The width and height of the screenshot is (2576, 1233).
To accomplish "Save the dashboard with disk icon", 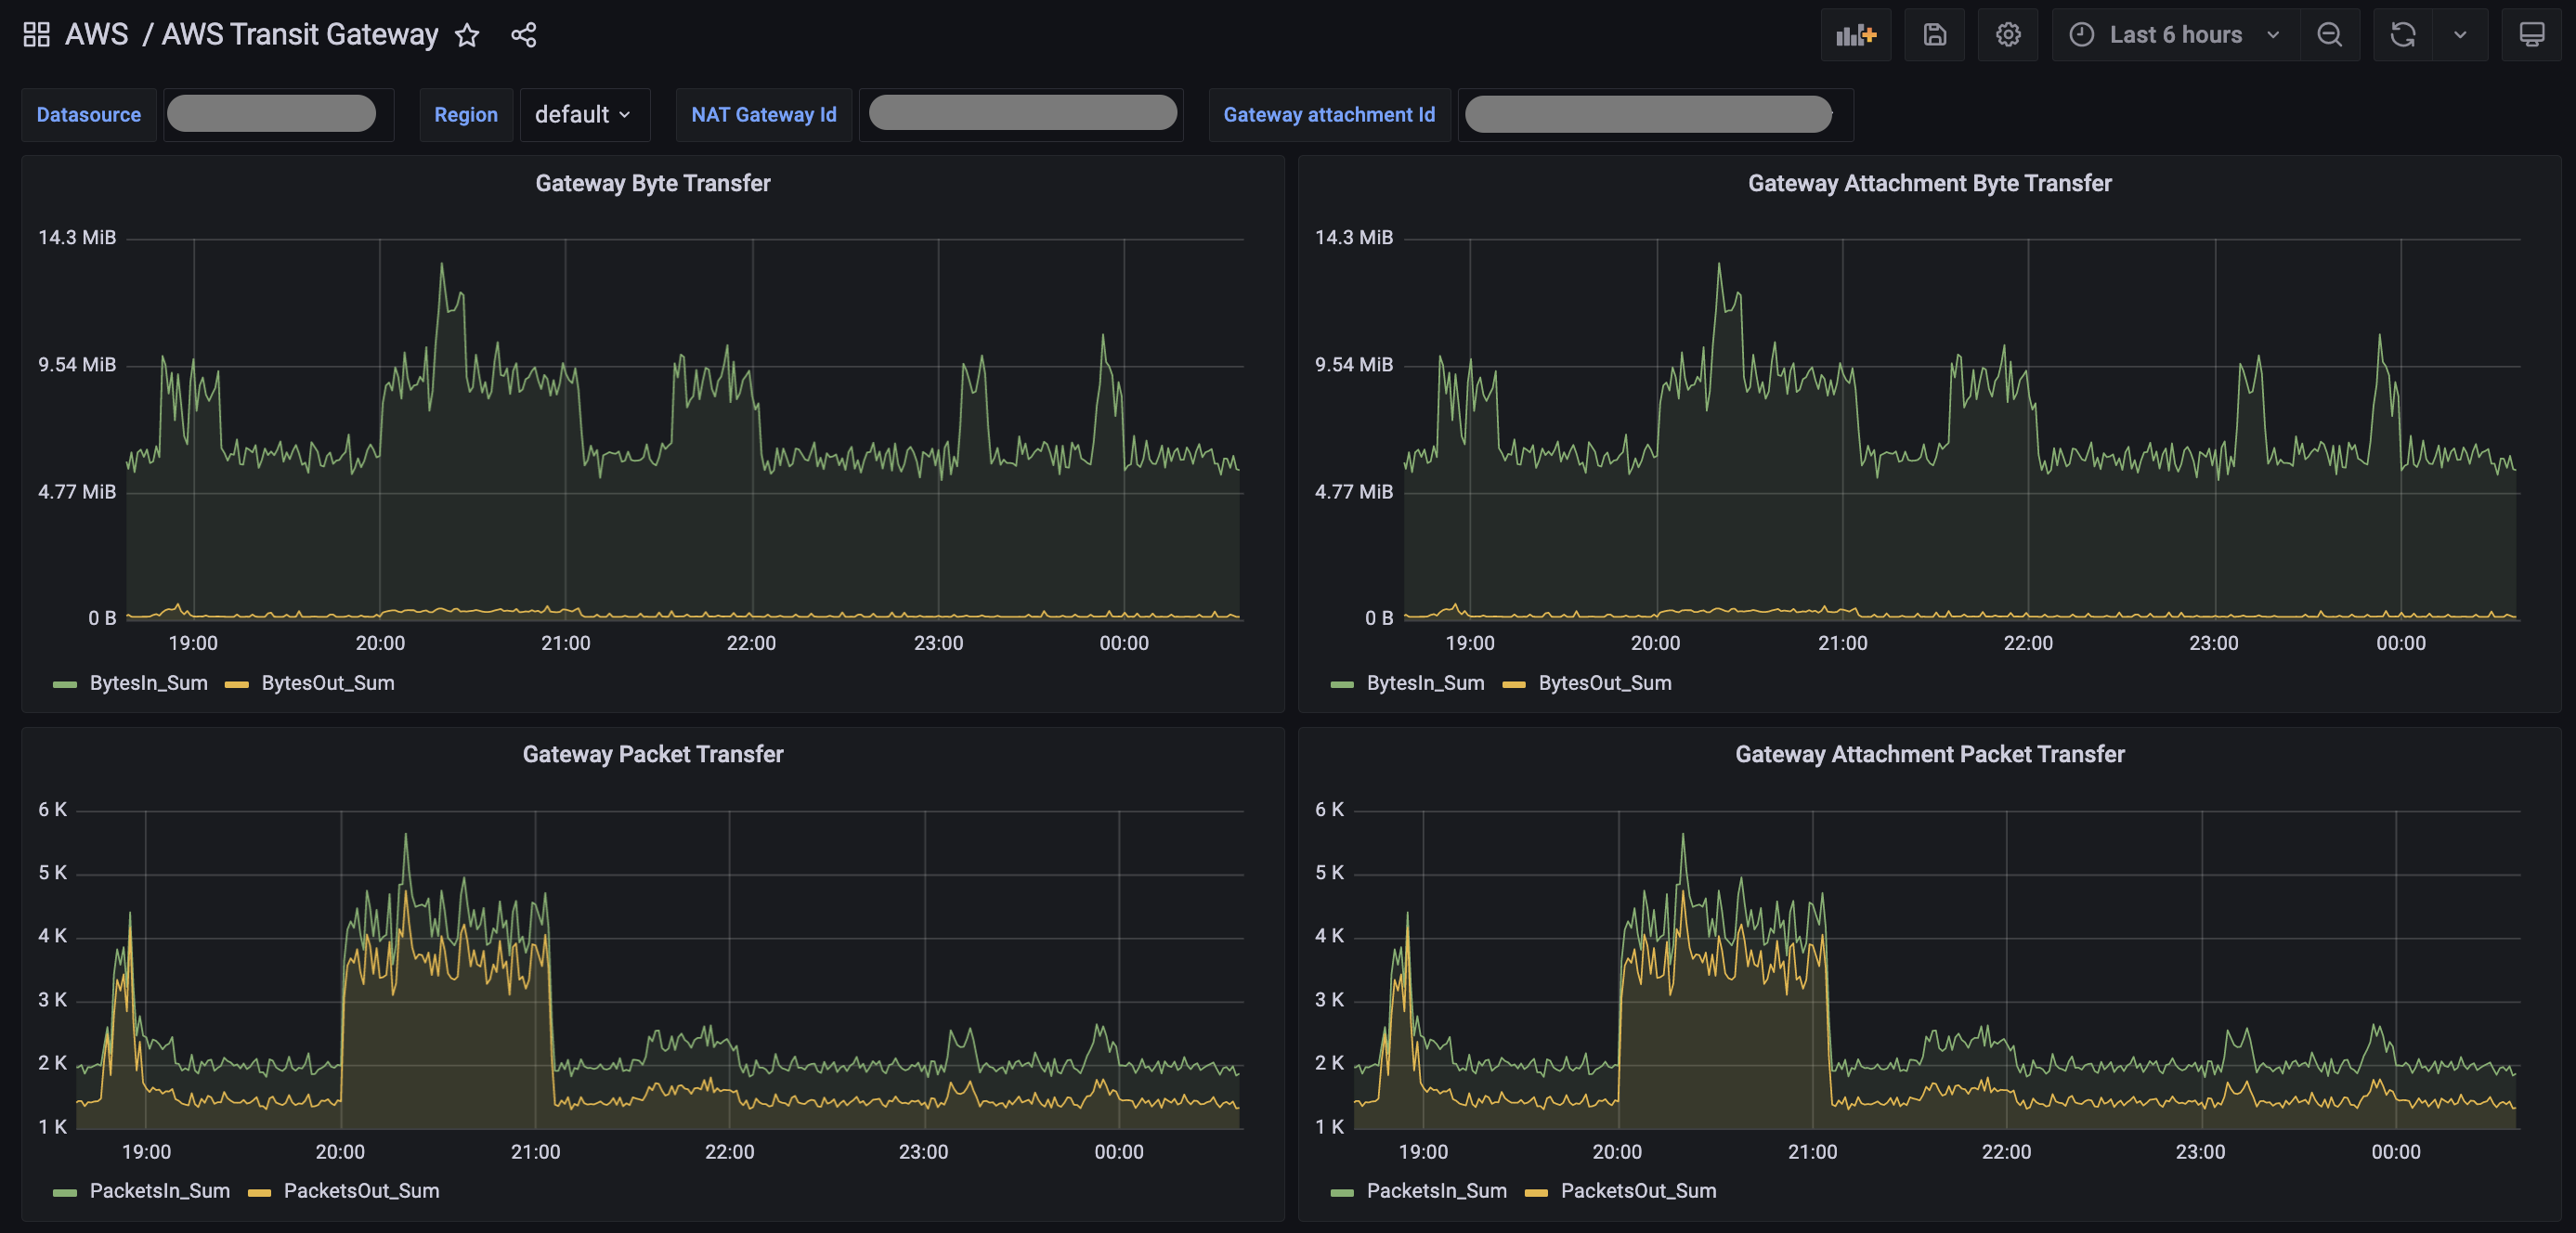I will 1934,35.
